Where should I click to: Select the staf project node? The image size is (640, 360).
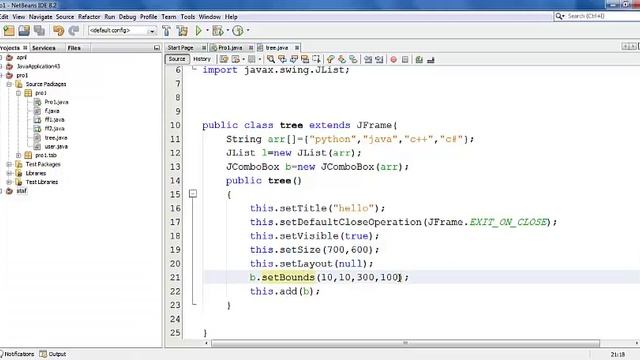tap(21, 191)
